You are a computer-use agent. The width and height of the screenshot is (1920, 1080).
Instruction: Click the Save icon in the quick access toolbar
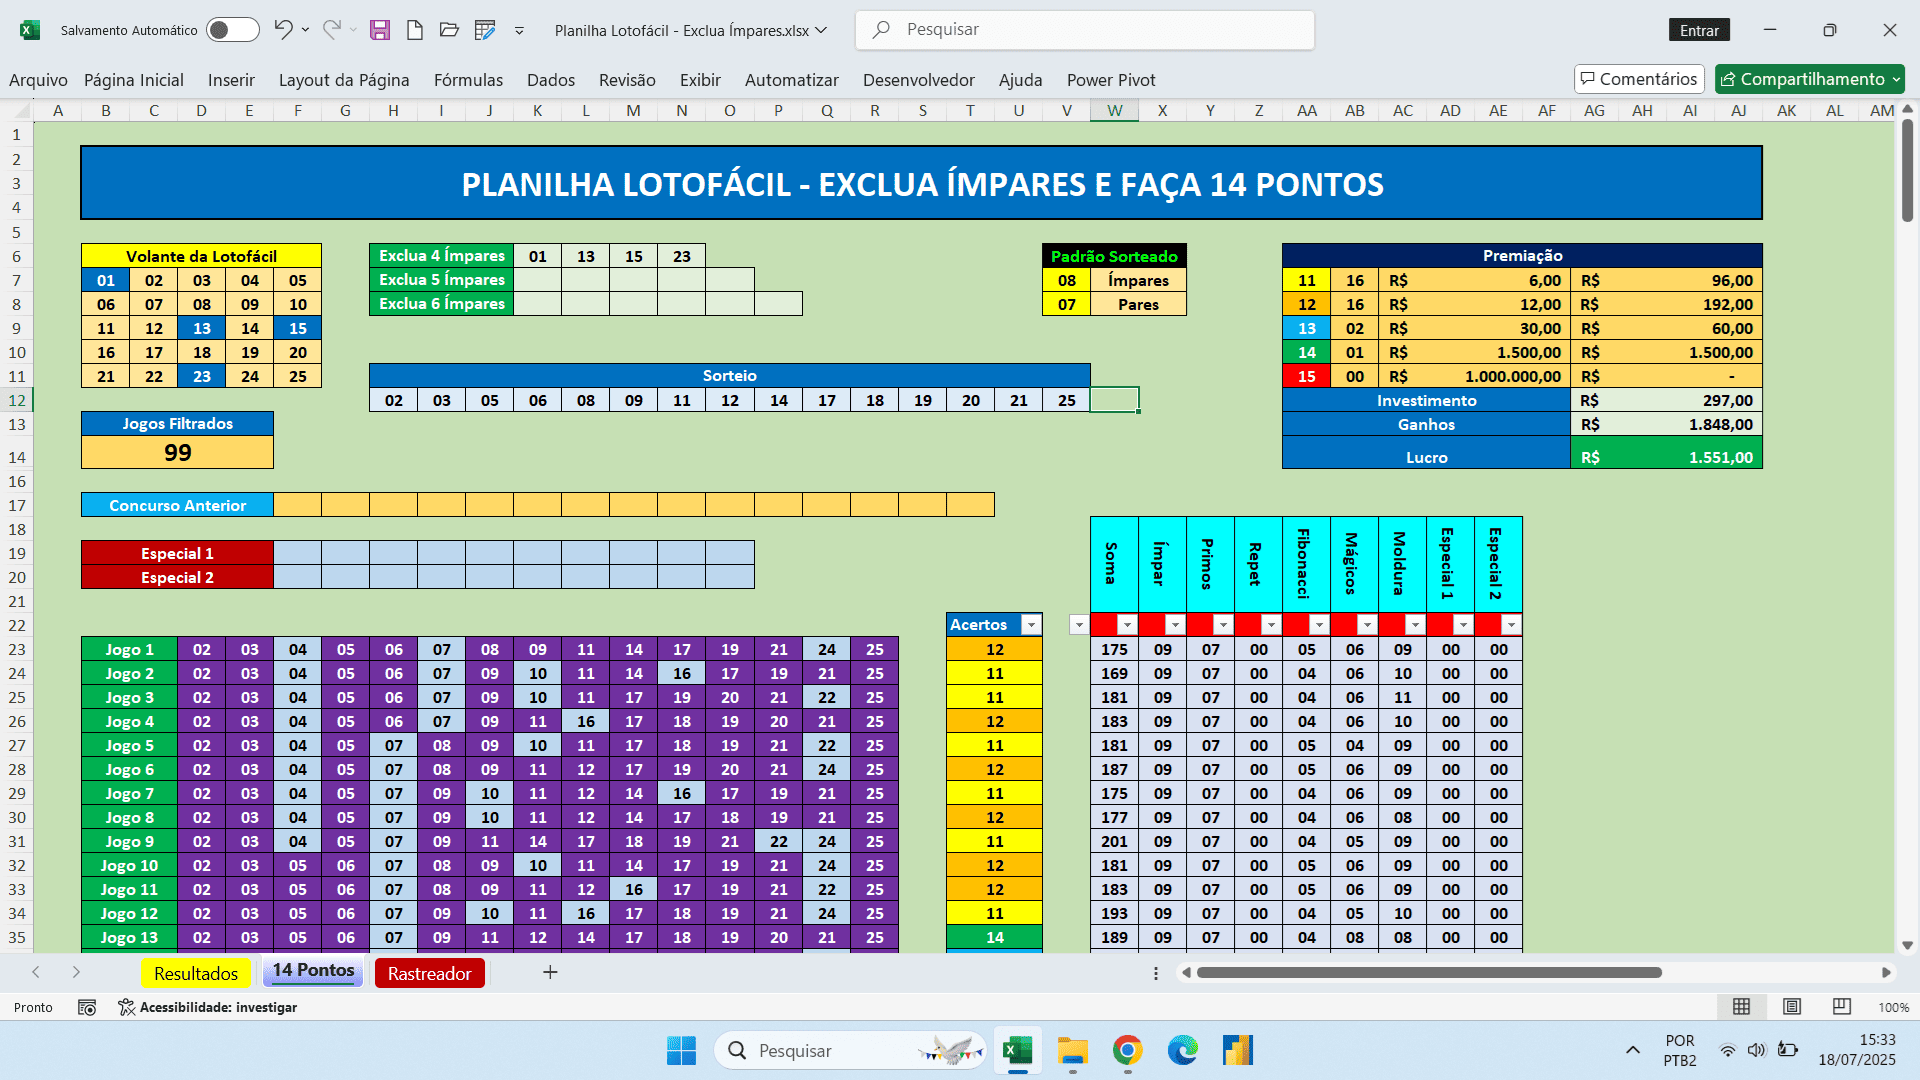[x=379, y=30]
